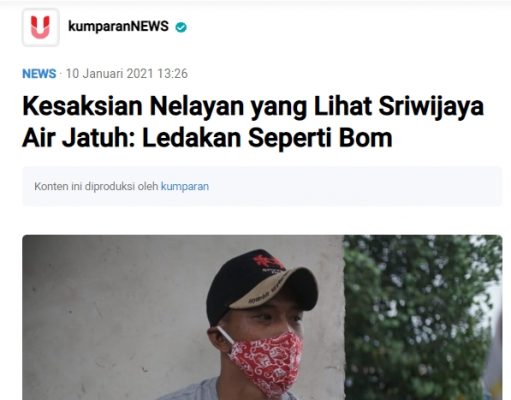Click the headline line 'Air Jatuh: Ledakan Seperti Bom'
Image resolution: width=511 pixels, height=400 pixels.
tap(207, 138)
